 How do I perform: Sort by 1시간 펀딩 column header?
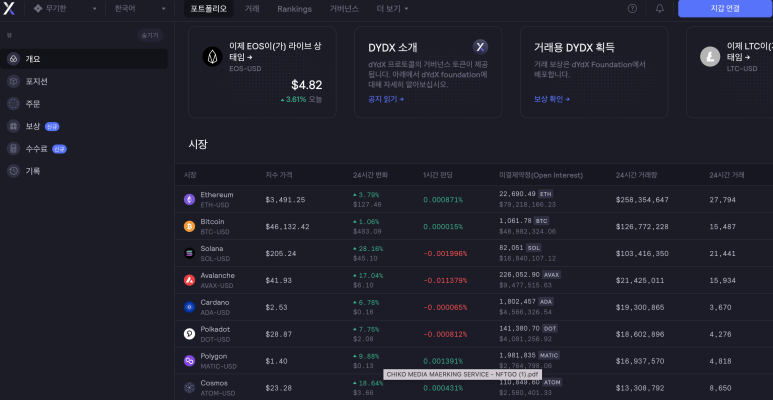click(438, 175)
